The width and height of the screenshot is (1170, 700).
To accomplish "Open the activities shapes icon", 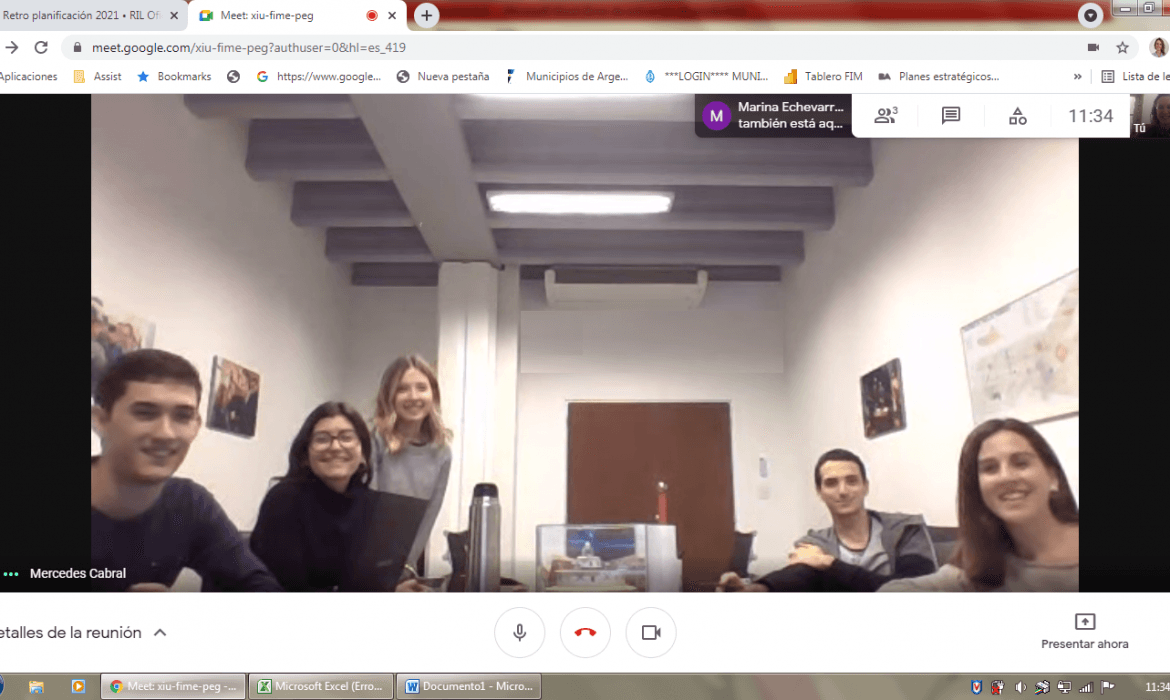I will [1017, 116].
